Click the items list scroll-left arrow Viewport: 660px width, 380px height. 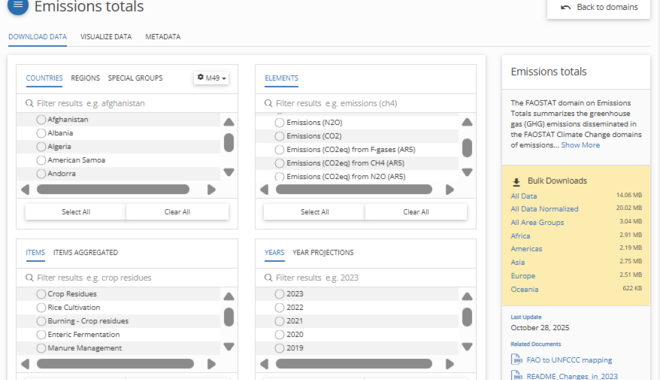point(25,364)
